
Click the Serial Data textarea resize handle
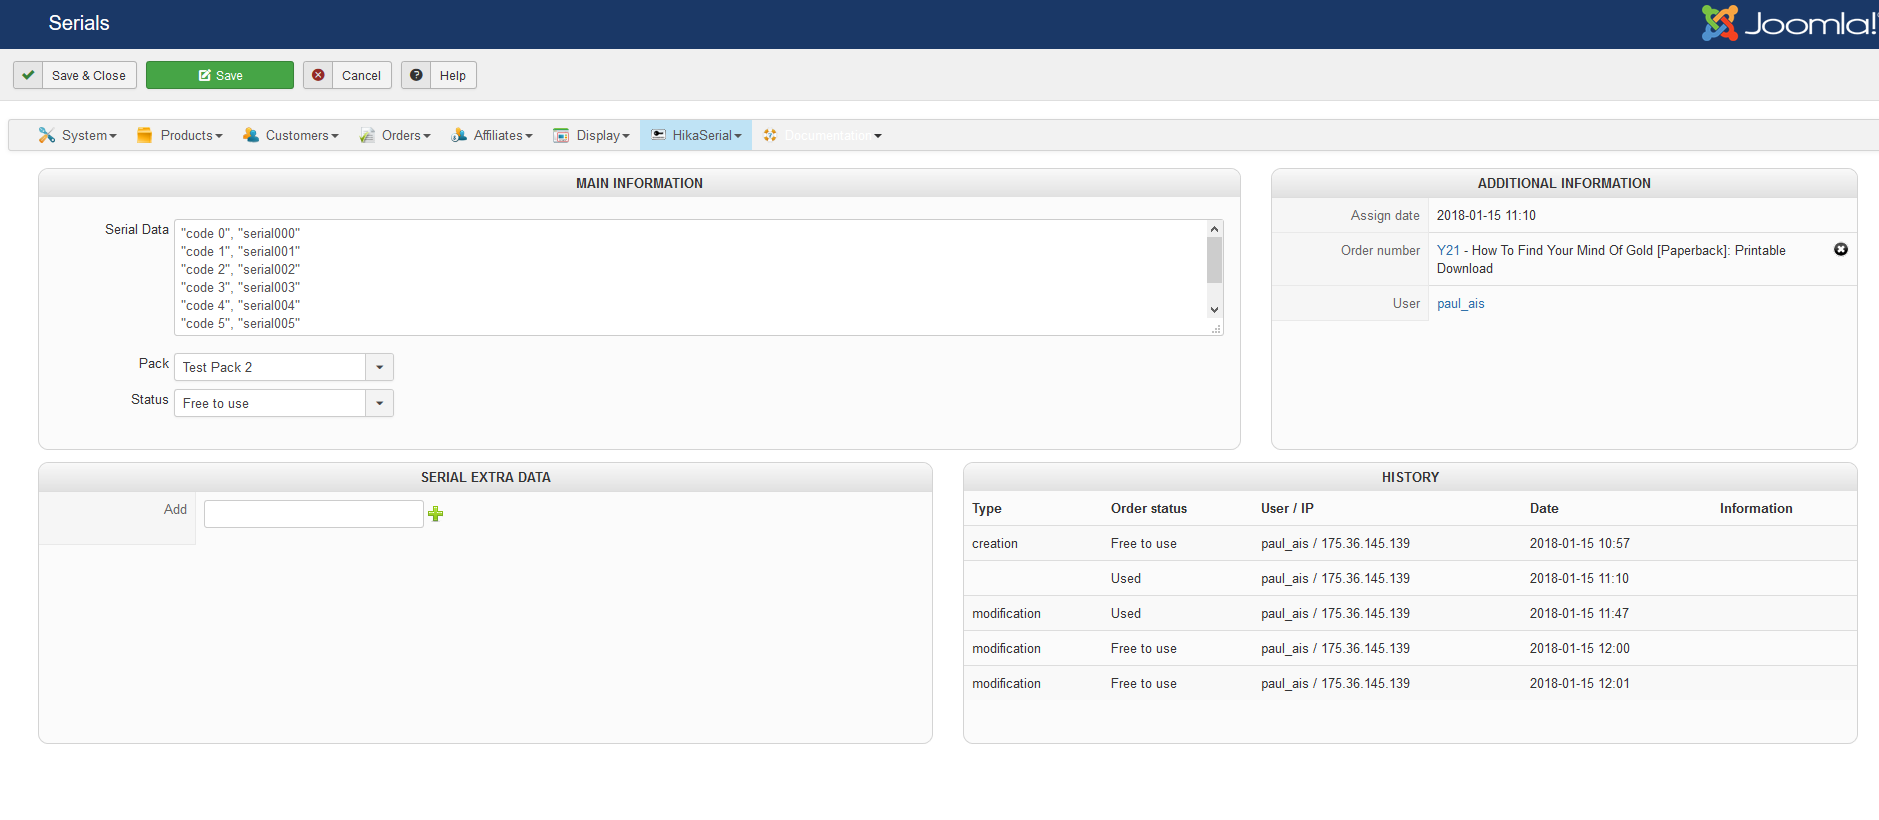pyautogui.click(x=1216, y=328)
